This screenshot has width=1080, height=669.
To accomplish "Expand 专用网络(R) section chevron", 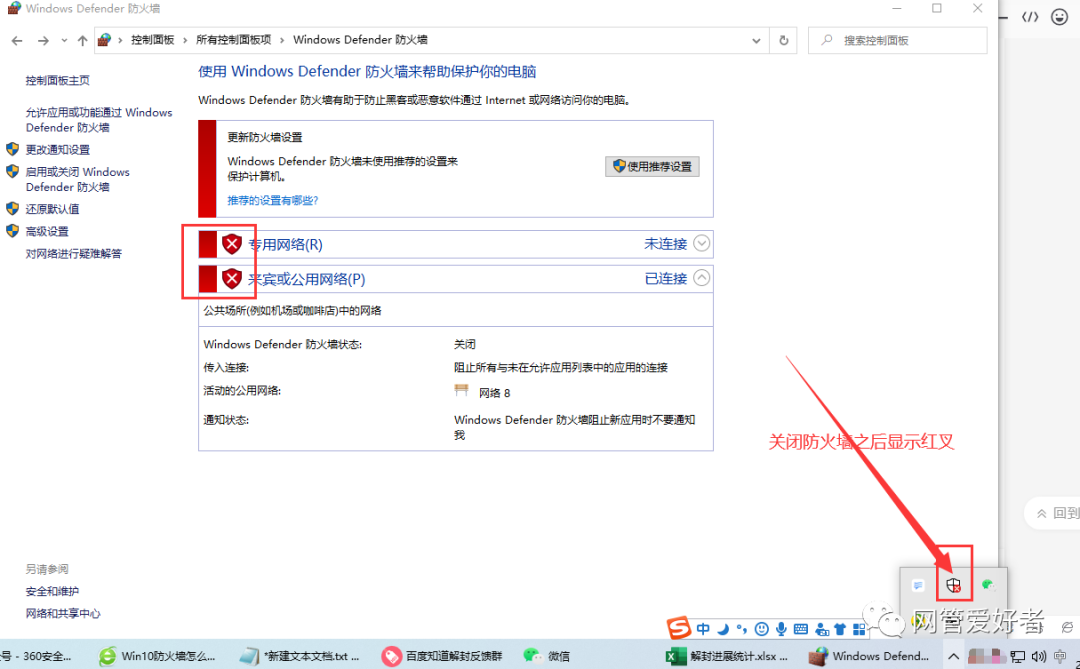I will tap(701, 243).
